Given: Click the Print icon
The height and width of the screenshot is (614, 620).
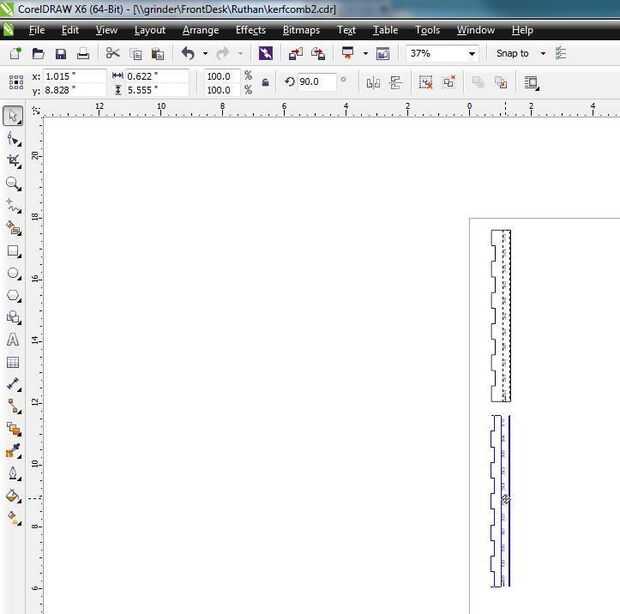Looking at the screenshot, I should point(83,53).
